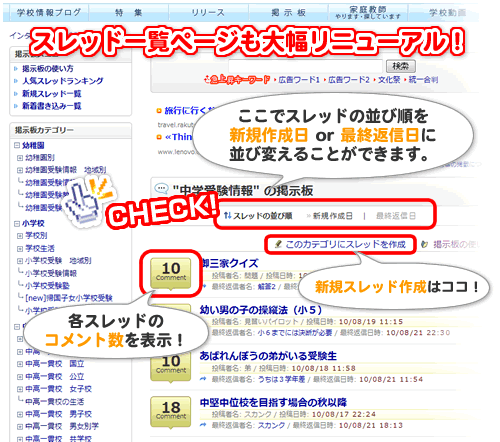Click last reply date 10/08/21 18:13
Screen dimensions: 500x442
point(371,425)
